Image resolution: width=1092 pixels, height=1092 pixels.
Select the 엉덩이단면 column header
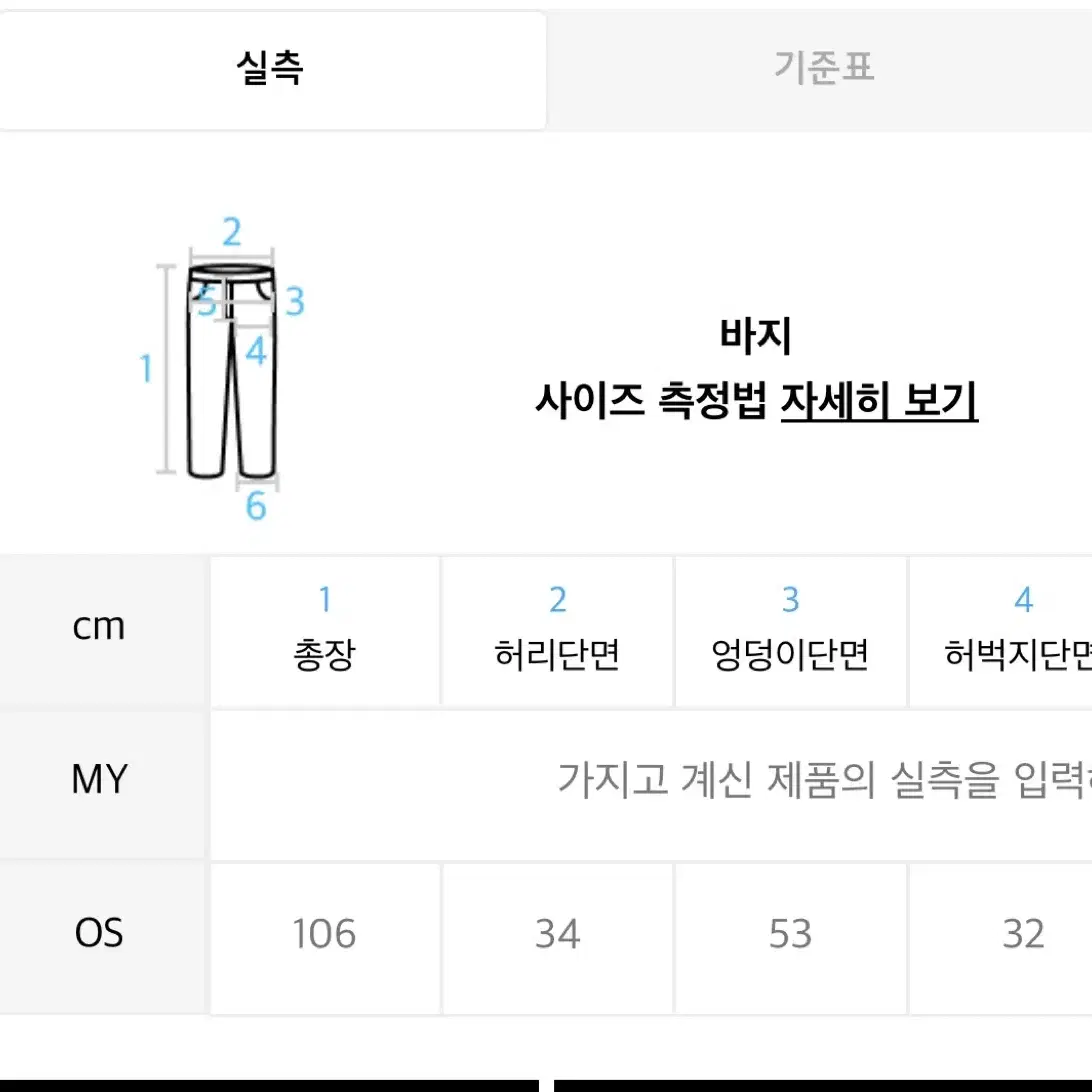790,630
